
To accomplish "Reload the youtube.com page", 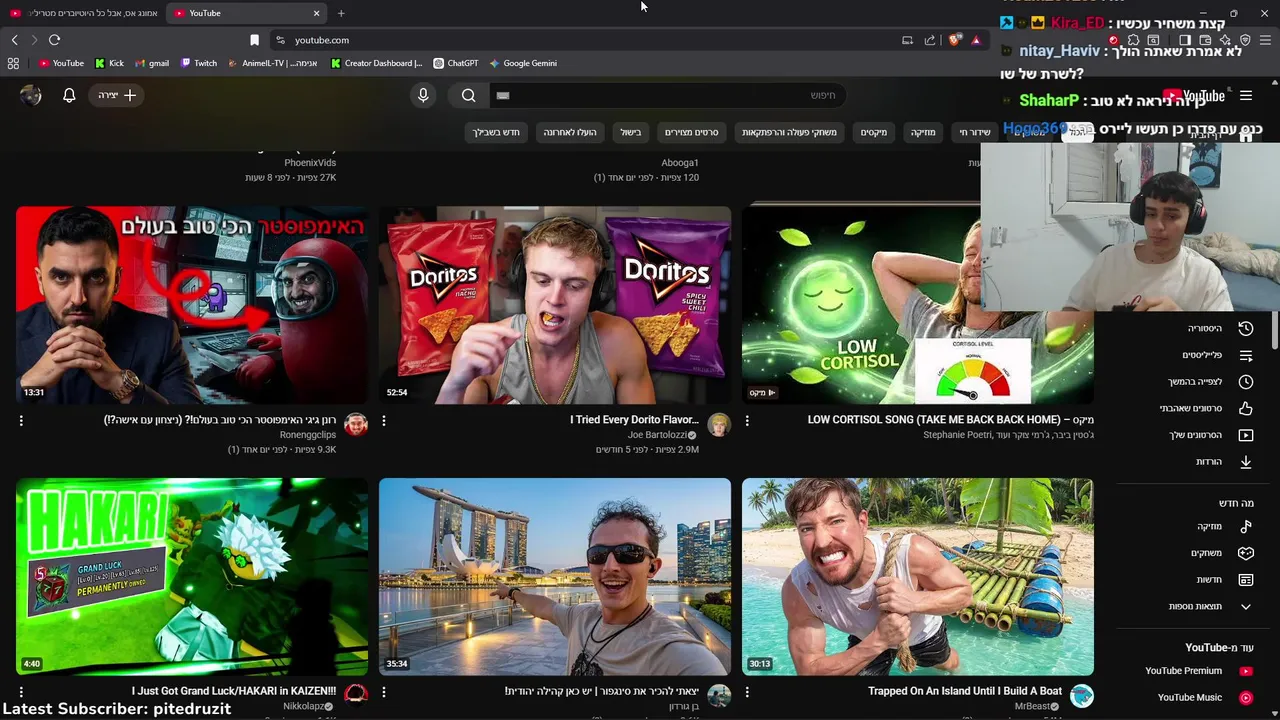I will 54,40.
